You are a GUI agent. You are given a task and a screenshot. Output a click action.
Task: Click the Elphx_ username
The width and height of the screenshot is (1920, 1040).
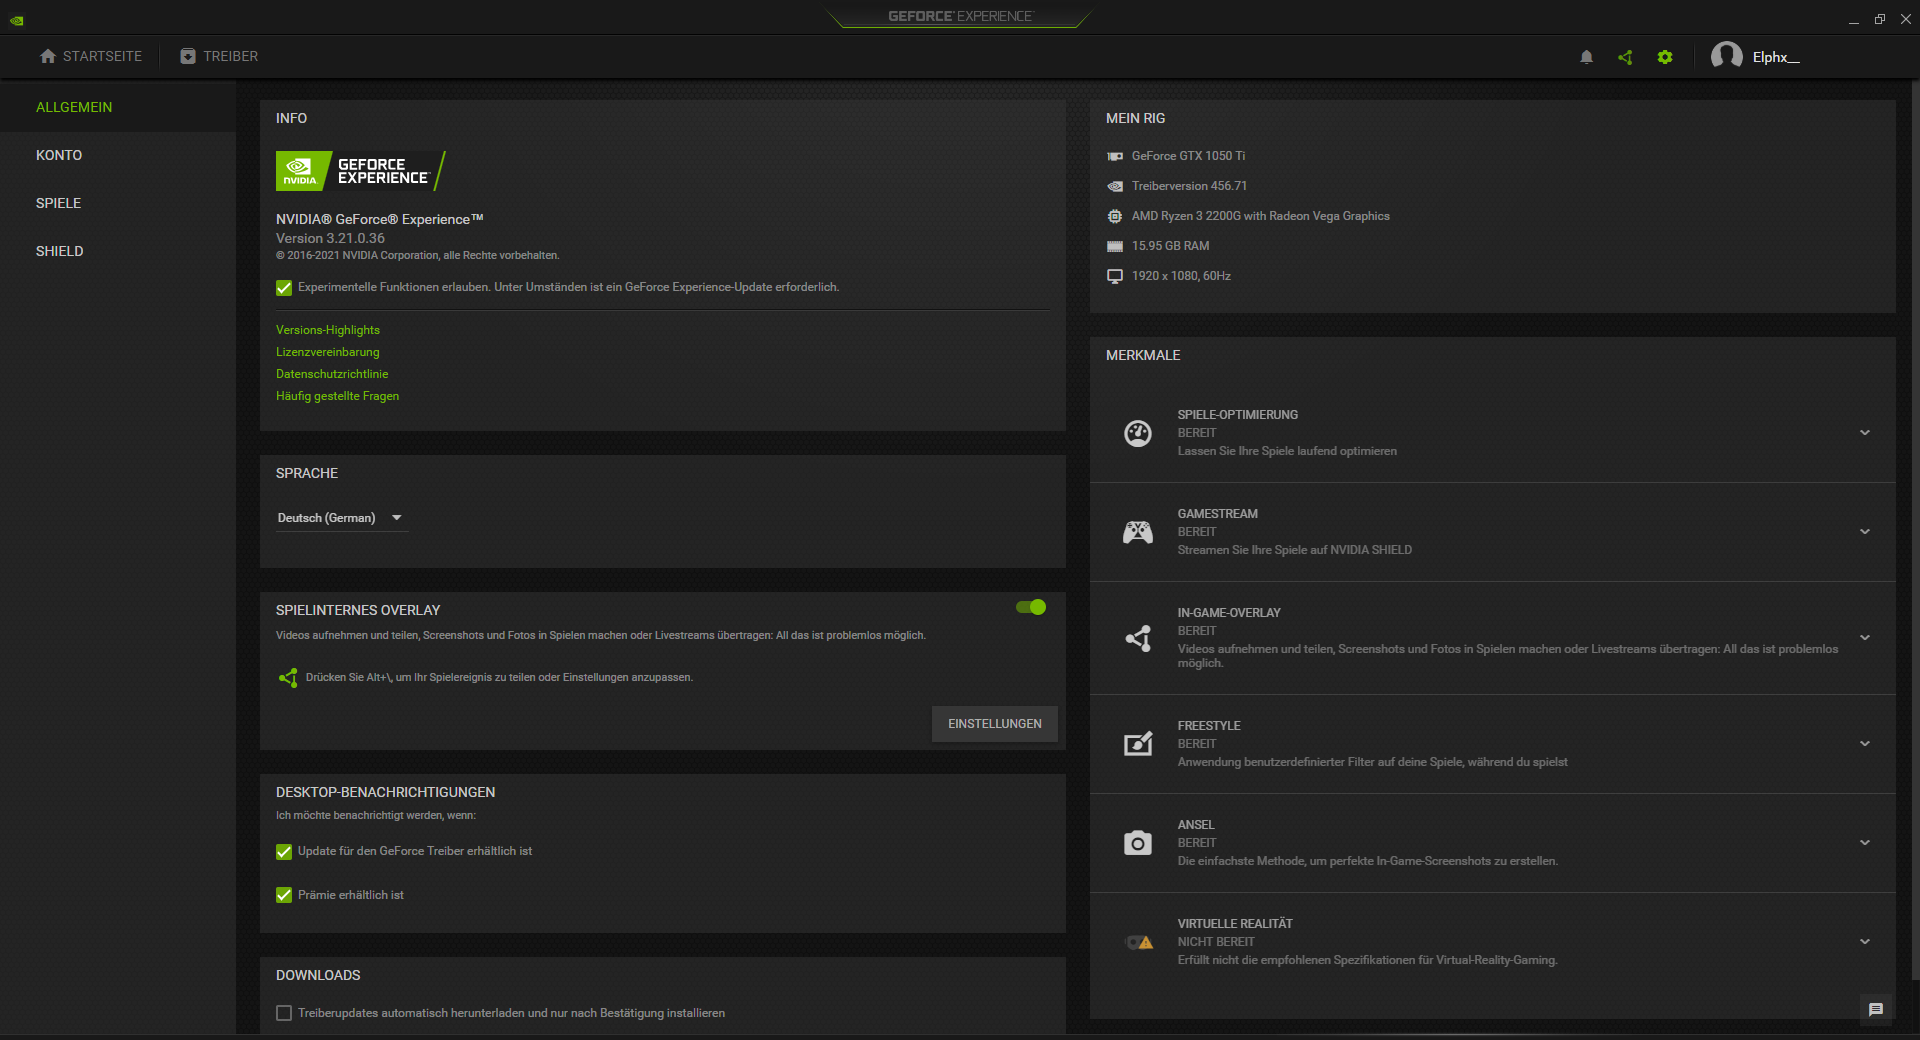pos(1776,57)
